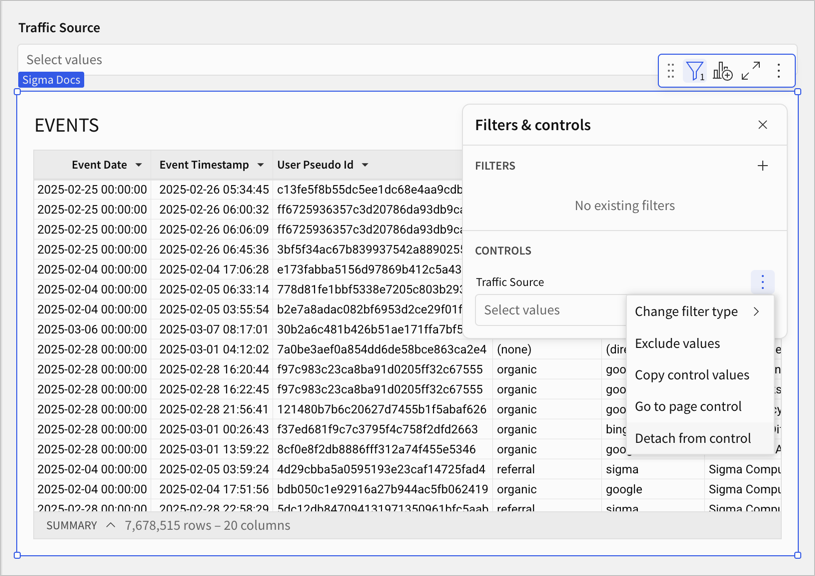This screenshot has height=576, width=815.
Task: Click the add chart icon in toolbar
Action: coord(722,71)
